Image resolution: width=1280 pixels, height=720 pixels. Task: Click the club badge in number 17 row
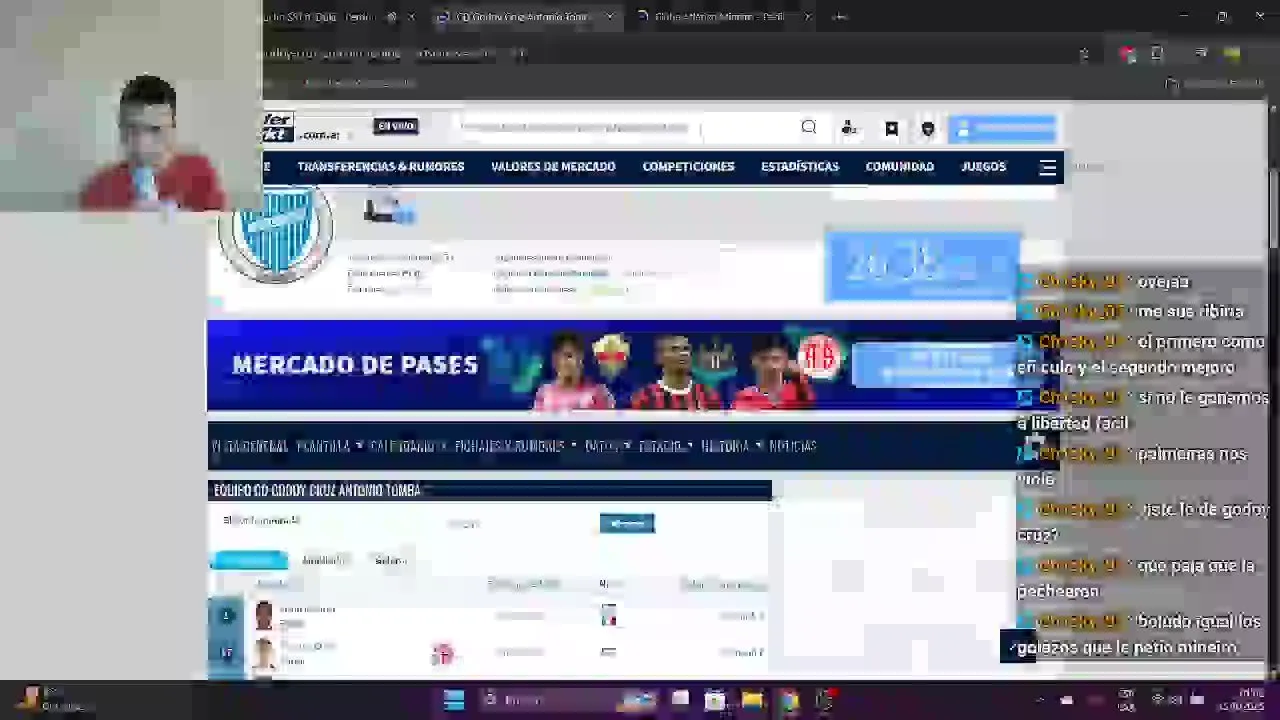pyautogui.click(x=442, y=654)
